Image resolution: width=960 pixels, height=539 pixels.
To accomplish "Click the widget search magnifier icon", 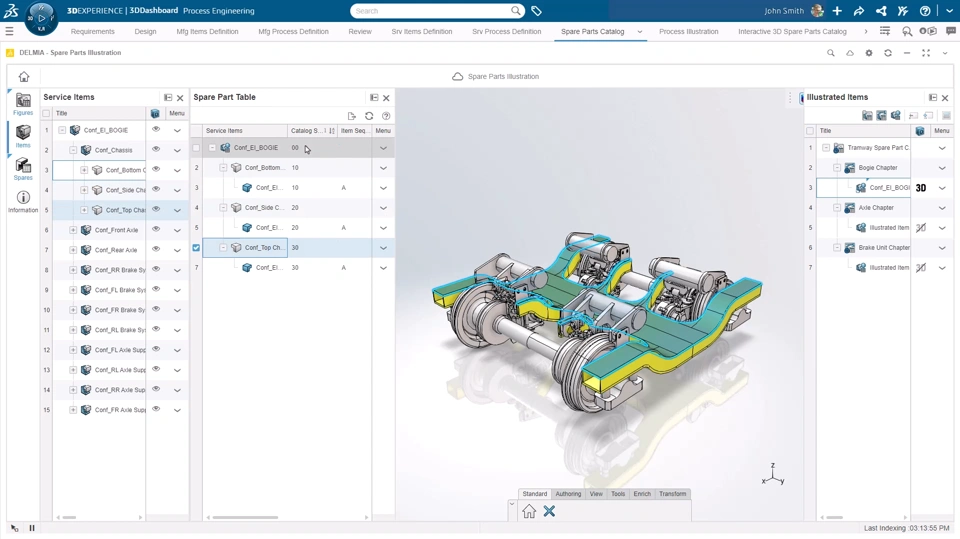I will (x=831, y=53).
